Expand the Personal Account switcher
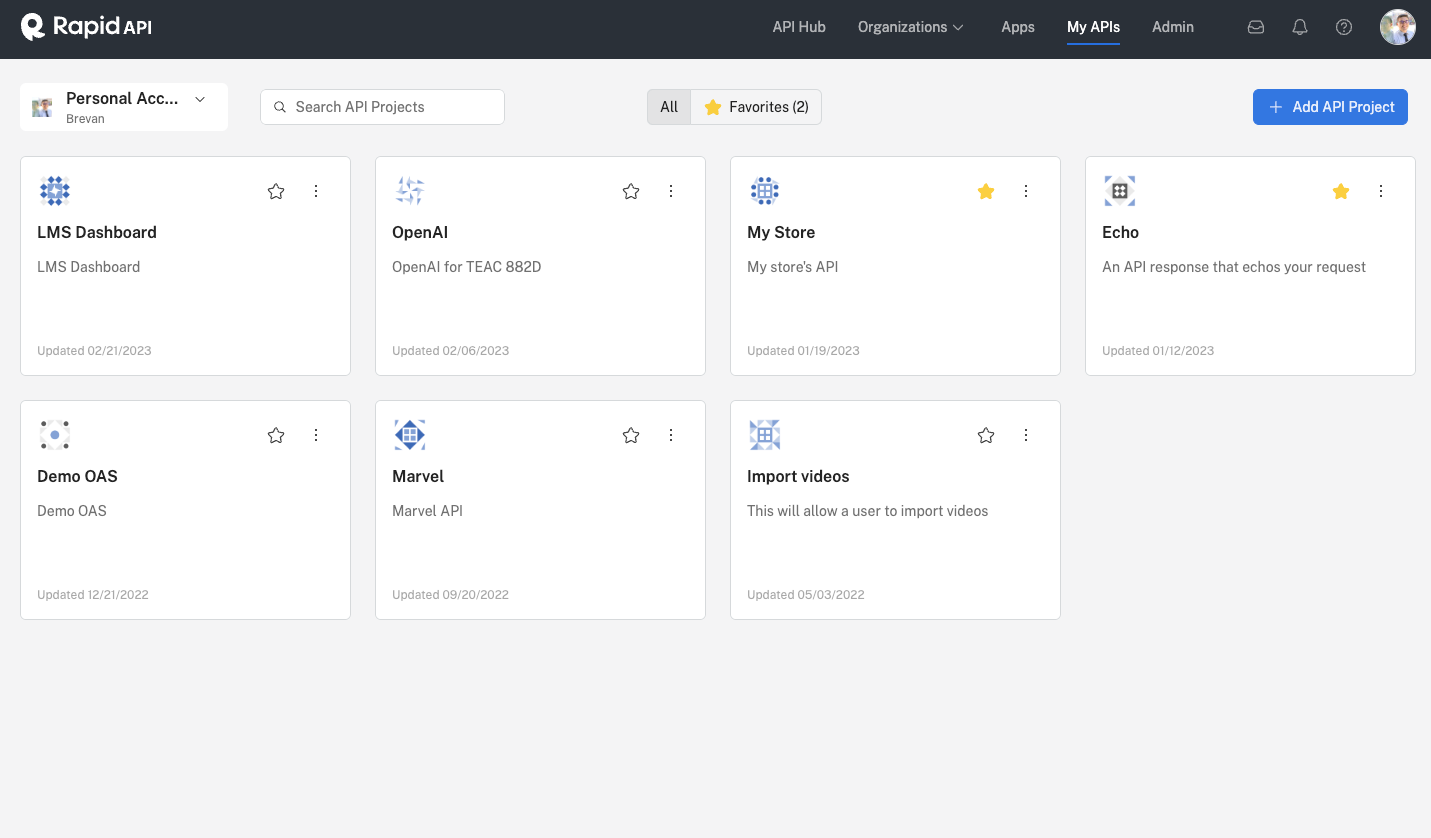Screen dimensions: 1431x838 coord(124,107)
